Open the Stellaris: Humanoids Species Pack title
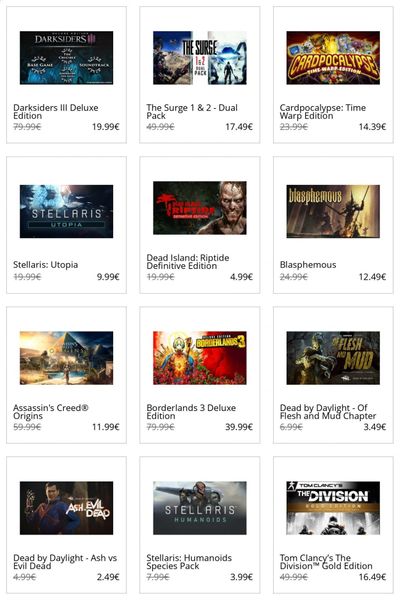Screen dimensions: 400x600 (189, 562)
